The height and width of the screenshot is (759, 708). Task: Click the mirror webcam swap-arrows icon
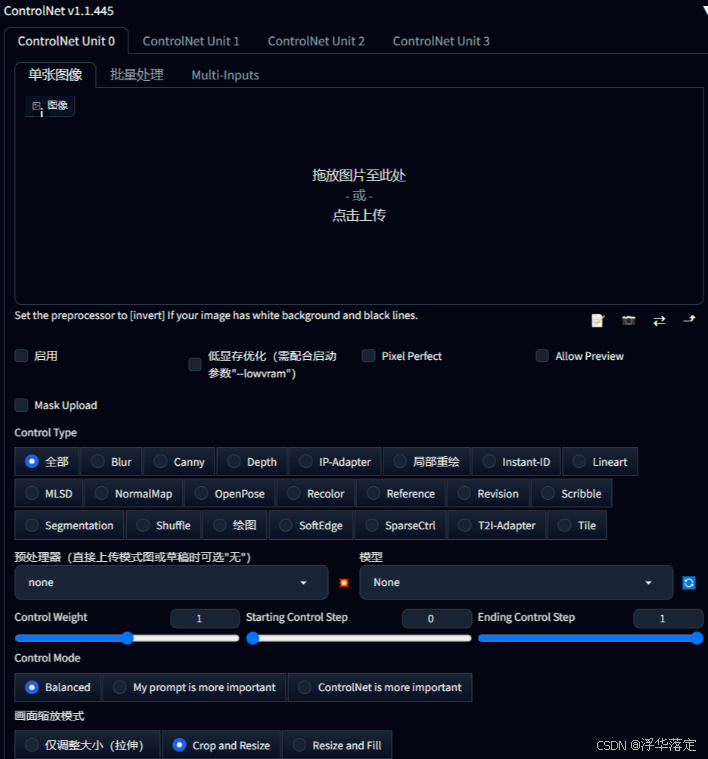pos(659,320)
